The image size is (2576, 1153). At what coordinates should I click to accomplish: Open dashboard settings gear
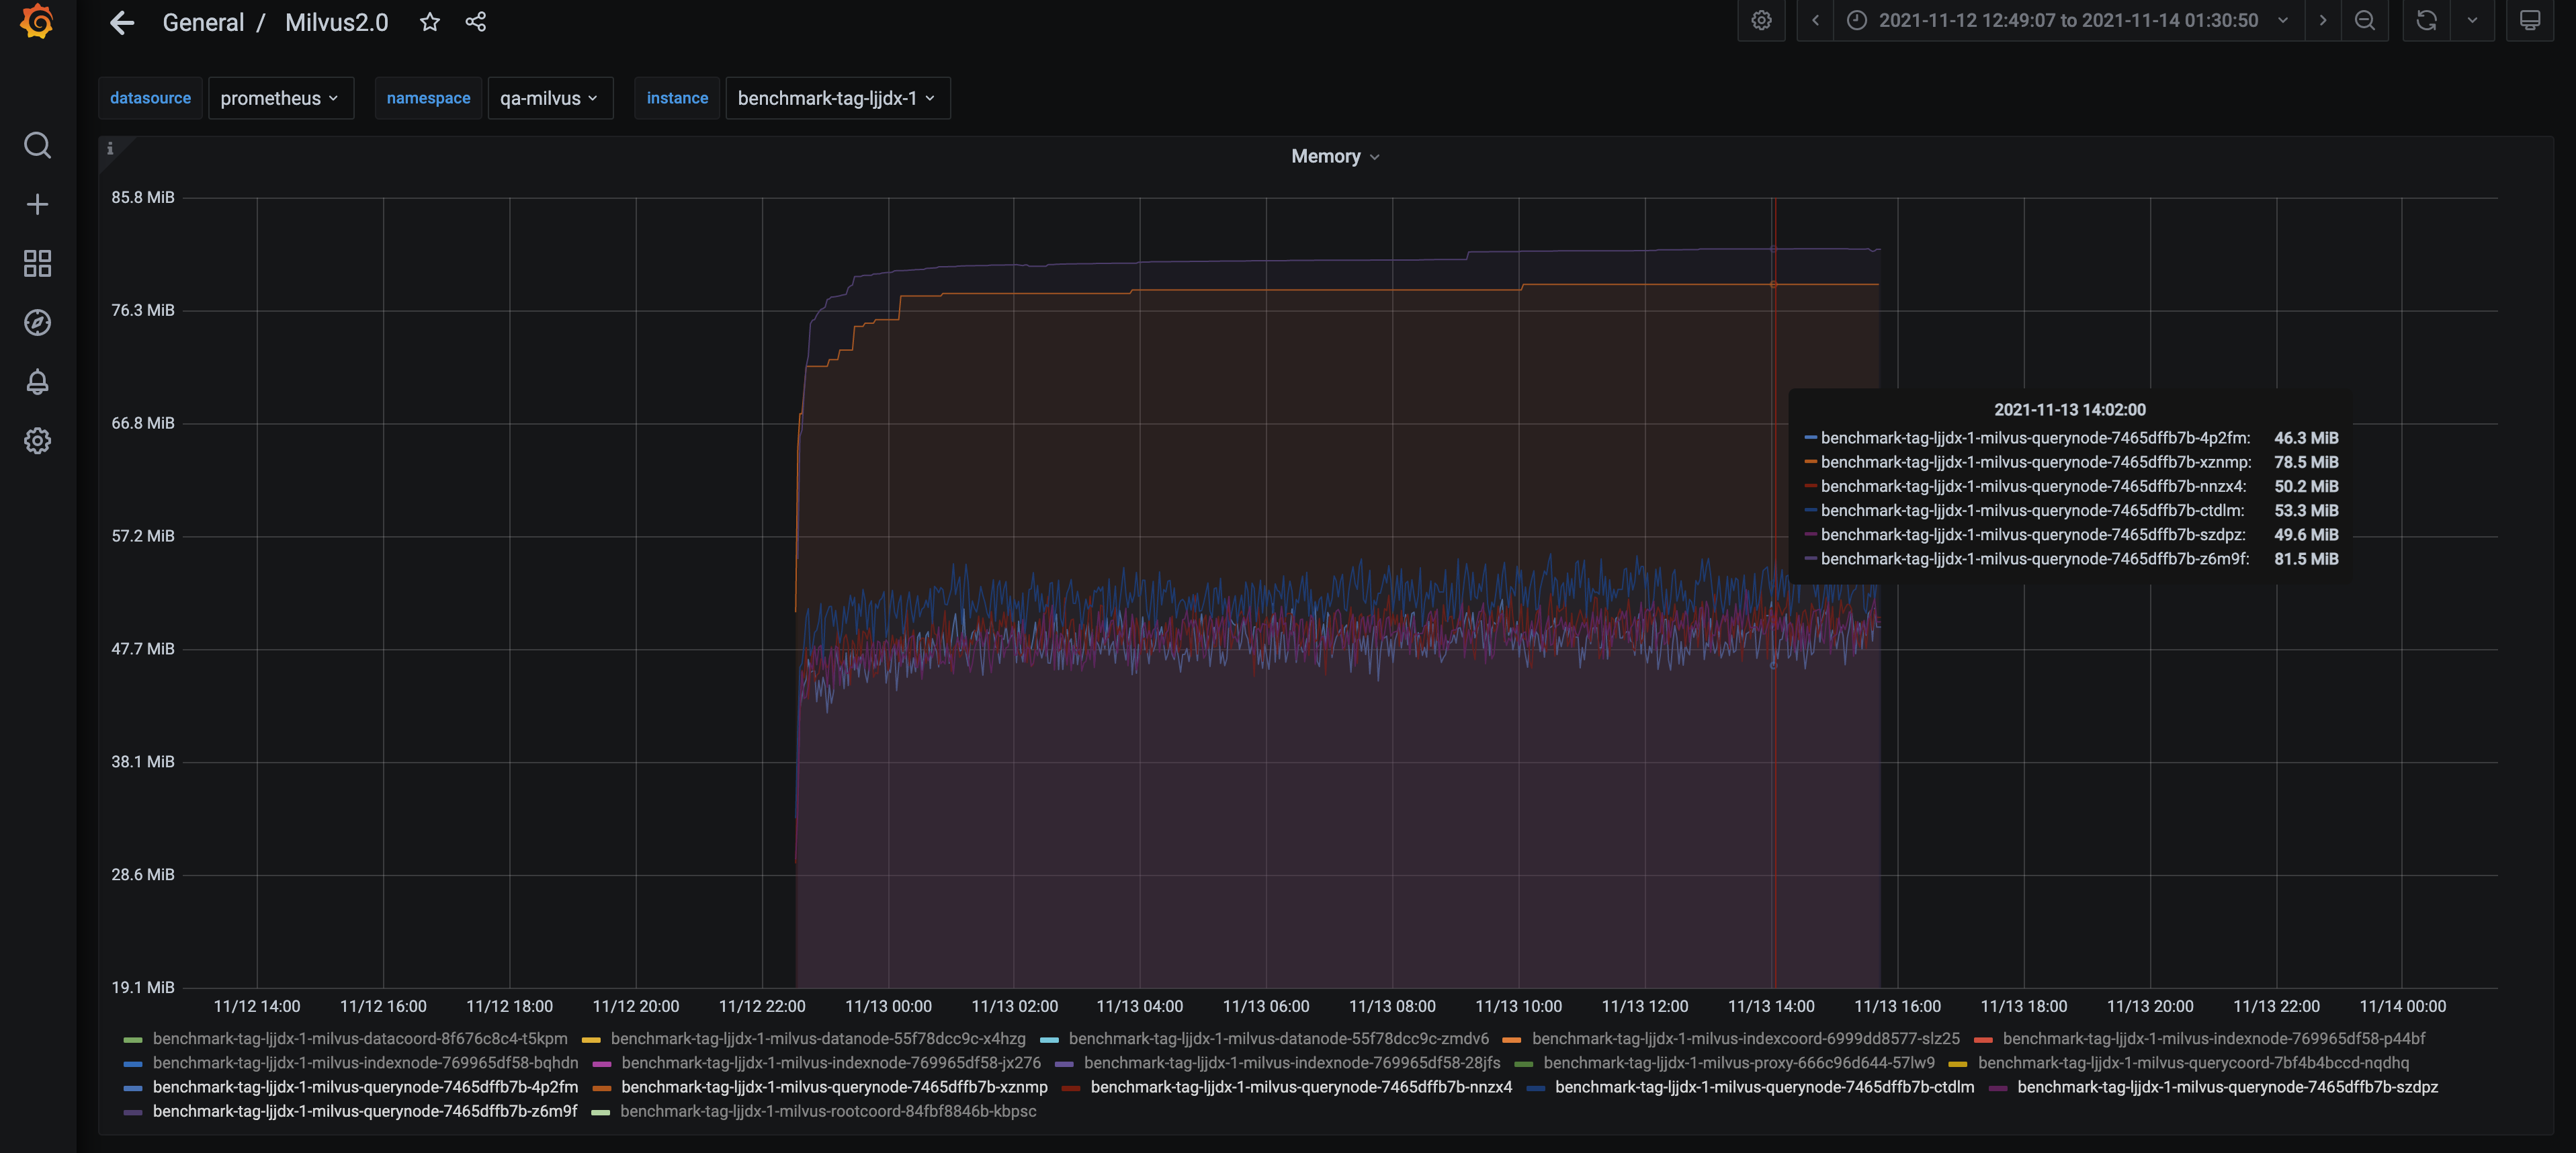[1761, 20]
